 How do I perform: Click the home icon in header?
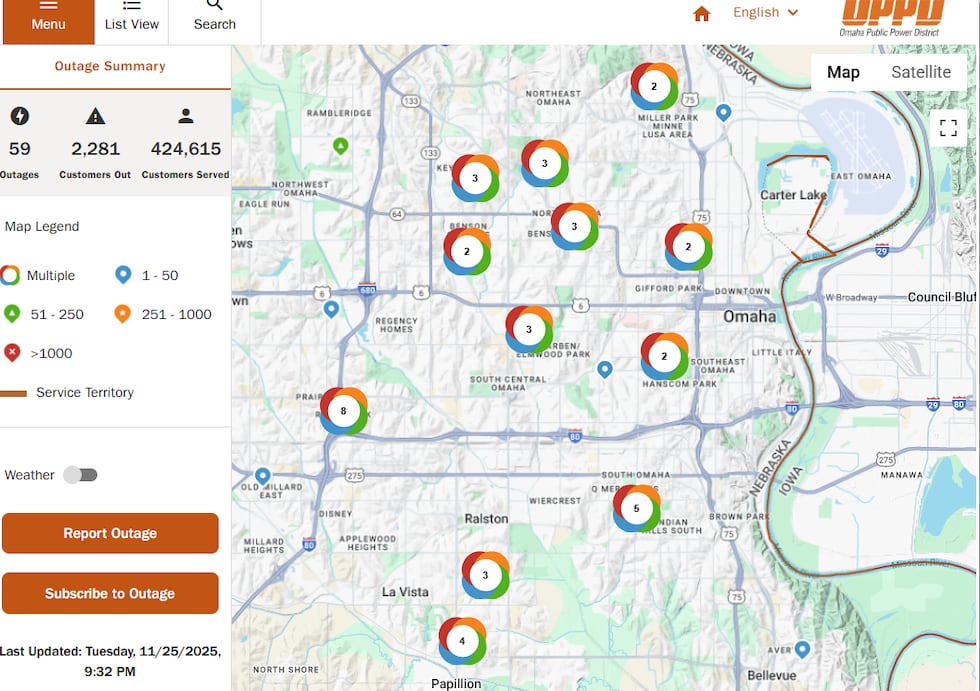(701, 13)
